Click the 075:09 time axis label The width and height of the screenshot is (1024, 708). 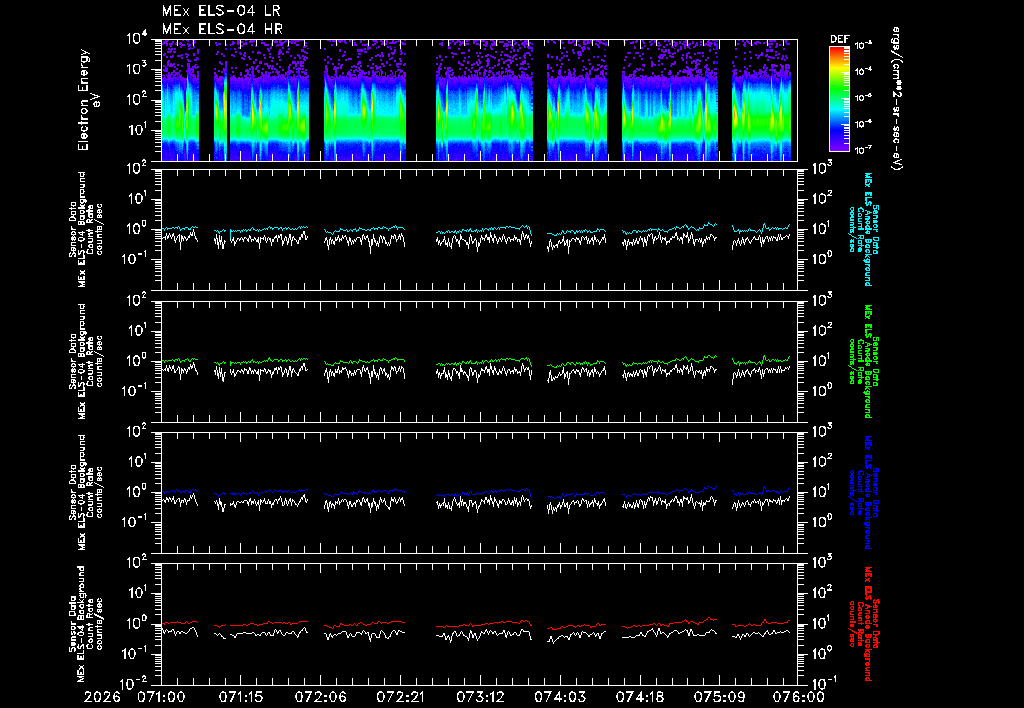click(x=719, y=697)
